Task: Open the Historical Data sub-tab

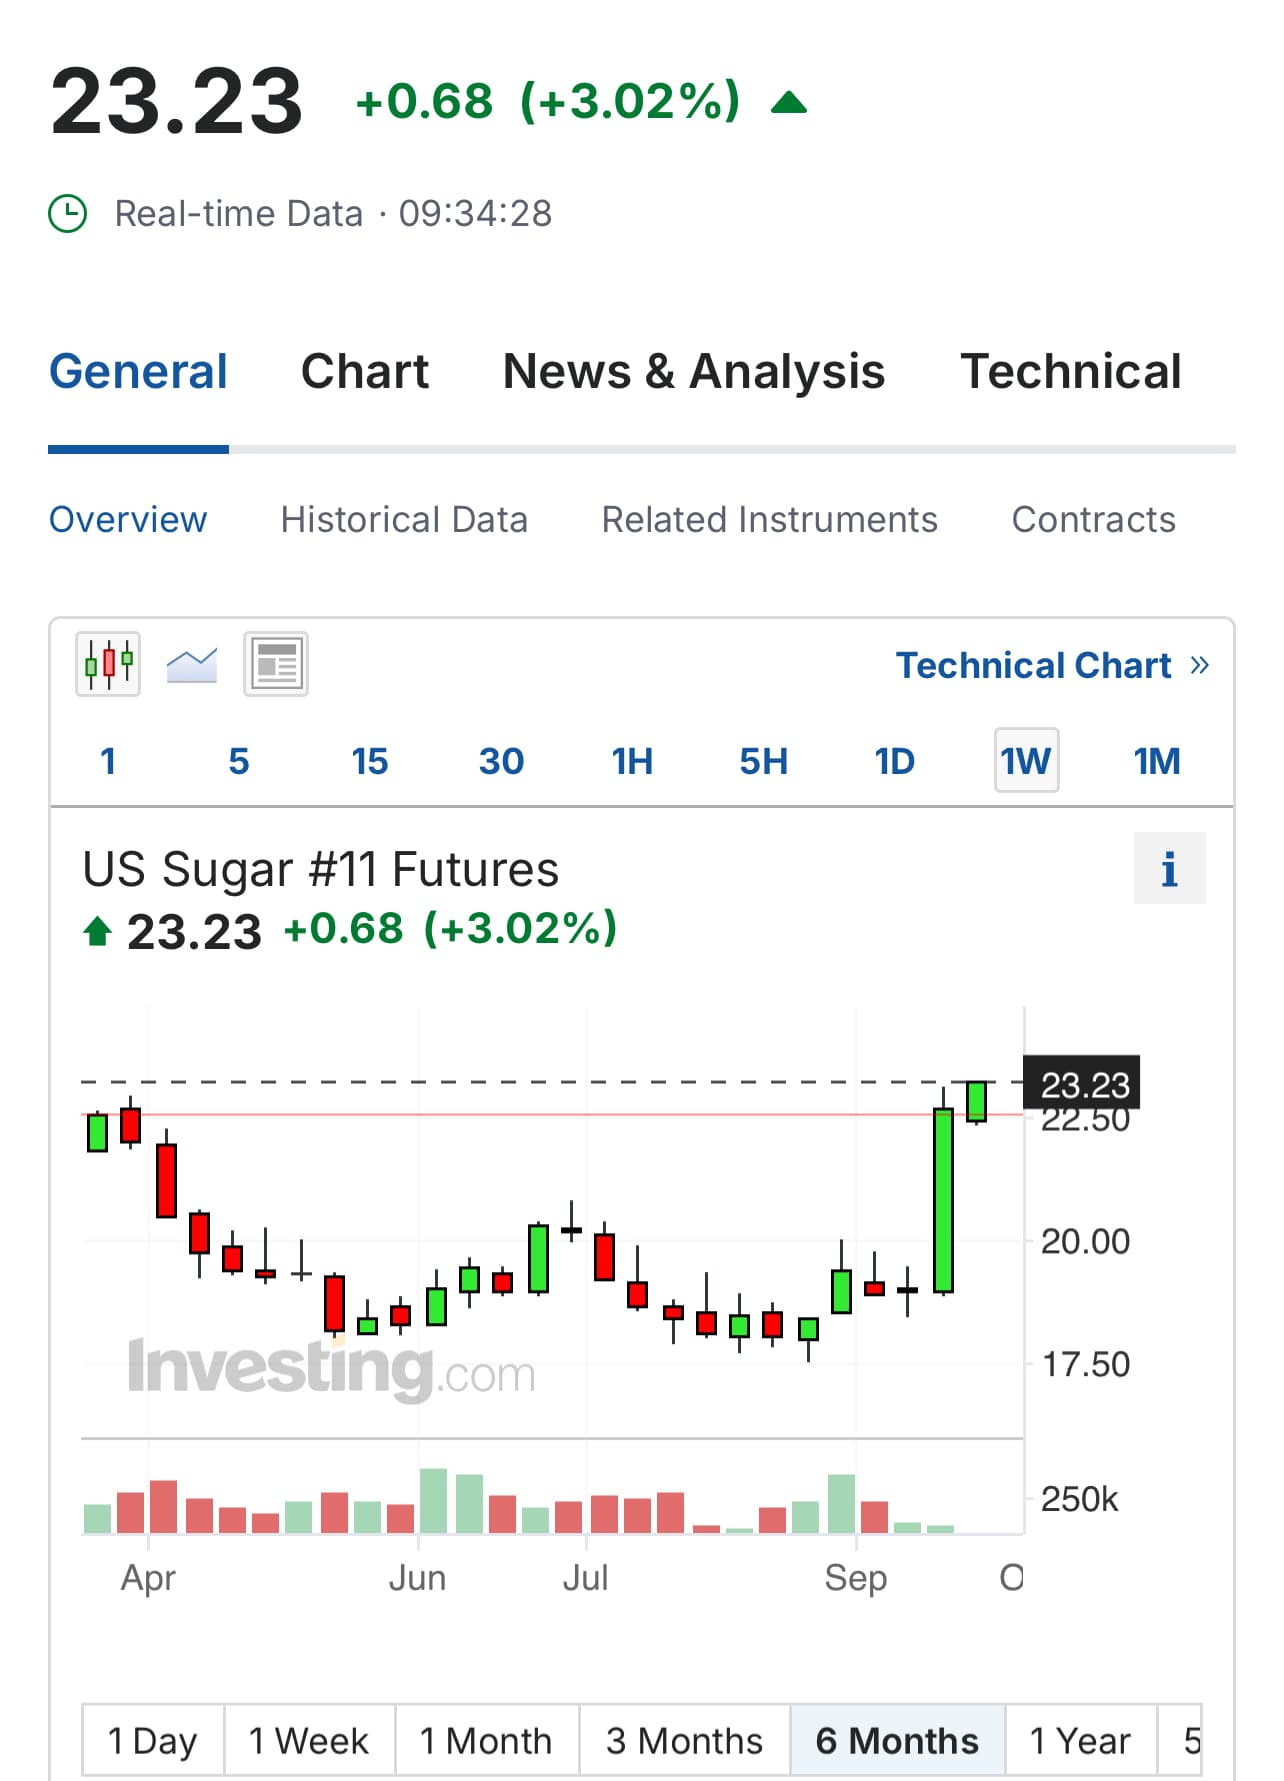Action: pyautogui.click(x=404, y=520)
